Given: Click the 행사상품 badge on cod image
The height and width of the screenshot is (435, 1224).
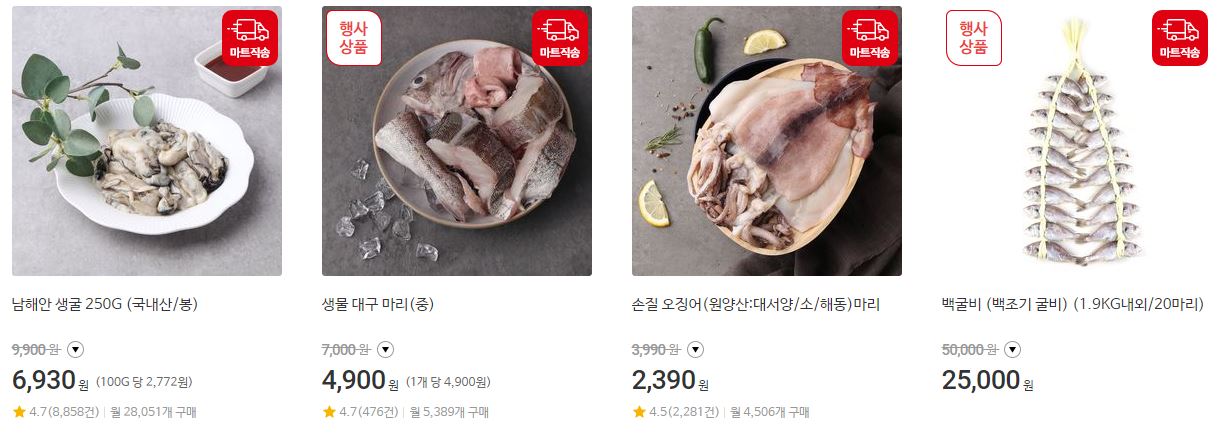Looking at the screenshot, I should pyautogui.click(x=354, y=38).
